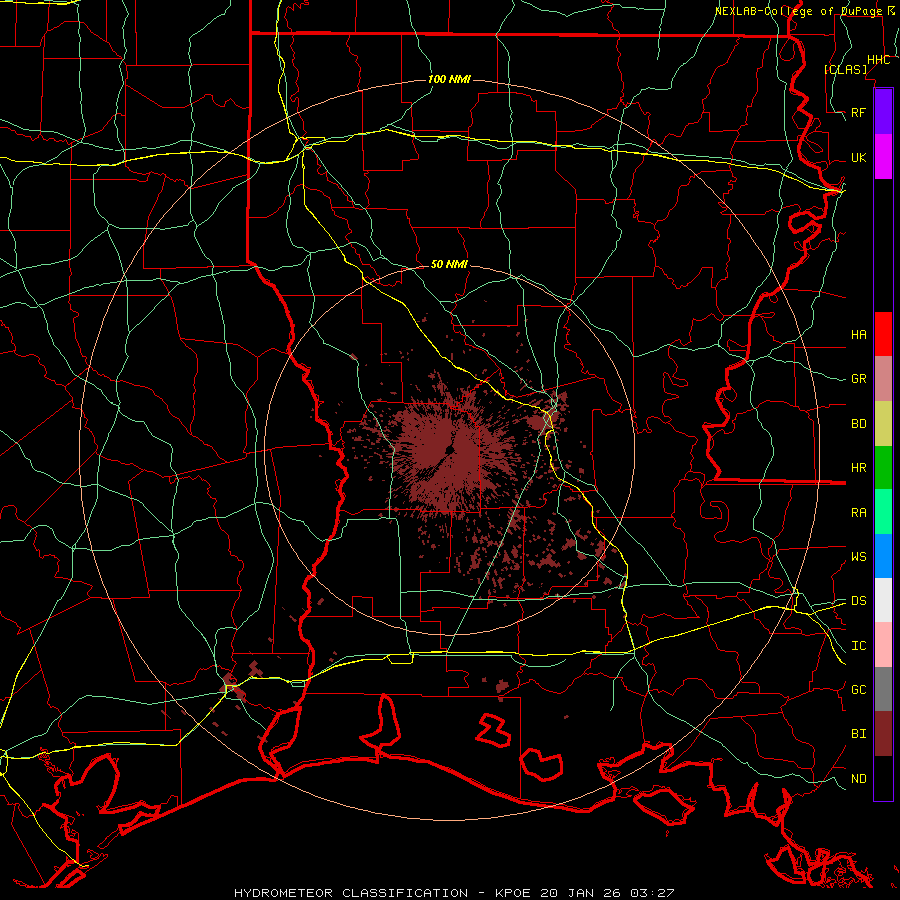Click the radar site center marker
This screenshot has height=900, width=900.
449,450
